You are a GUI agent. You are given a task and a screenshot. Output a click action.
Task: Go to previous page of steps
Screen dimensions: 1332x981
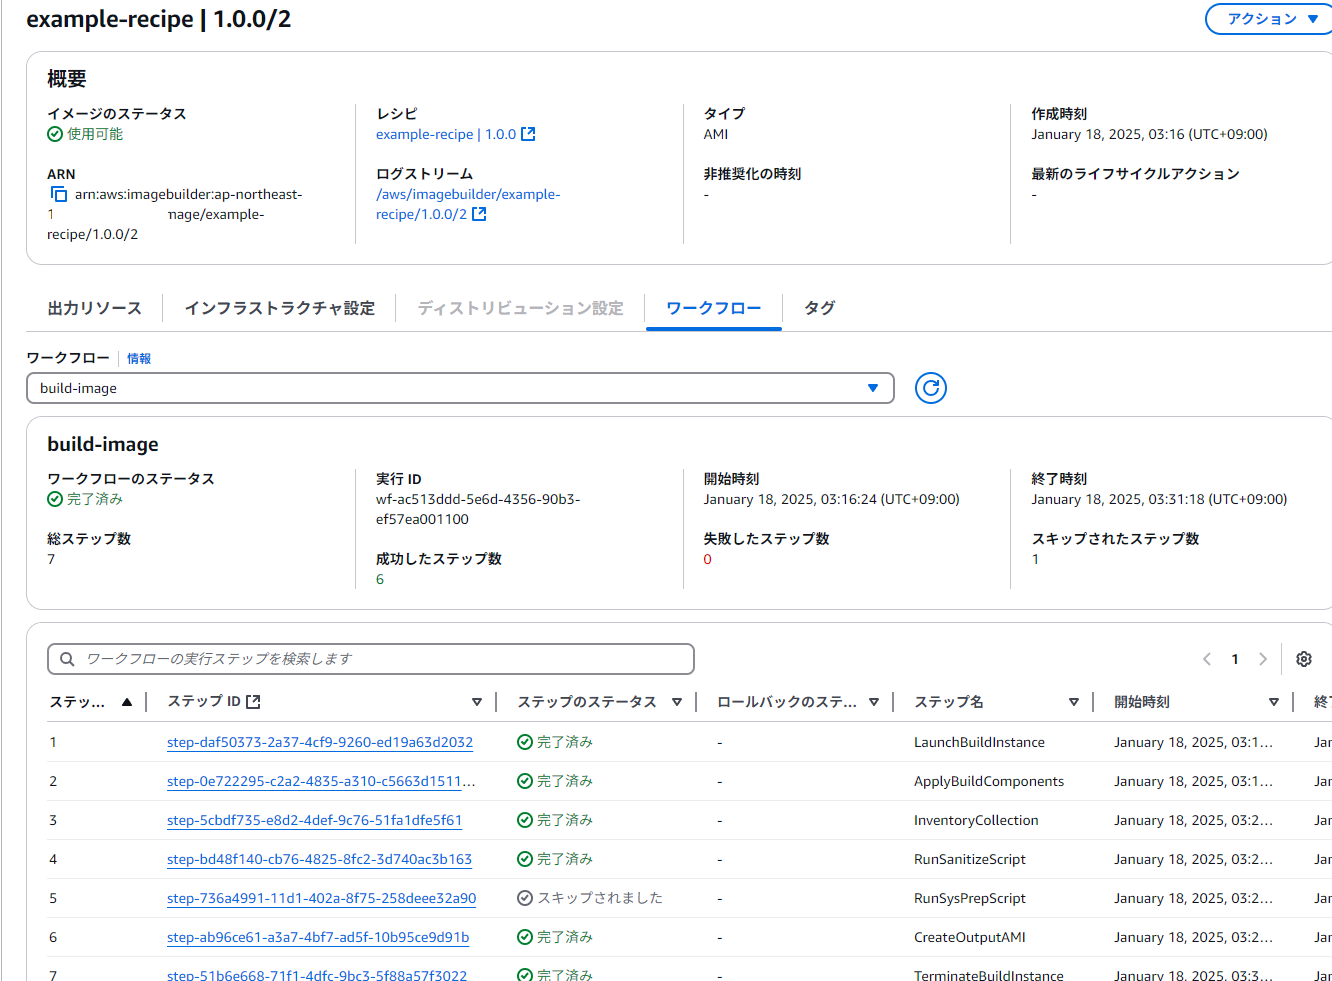pyautogui.click(x=1207, y=659)
